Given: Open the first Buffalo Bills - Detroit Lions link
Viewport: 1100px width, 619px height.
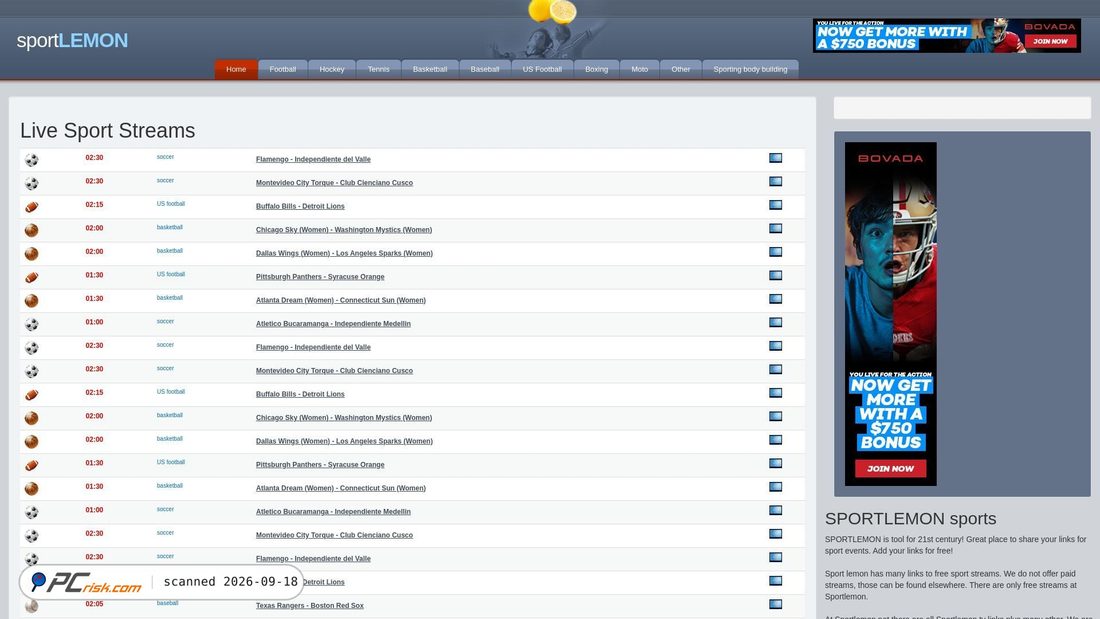Looking at the screenshot, I should pos(300,206).
